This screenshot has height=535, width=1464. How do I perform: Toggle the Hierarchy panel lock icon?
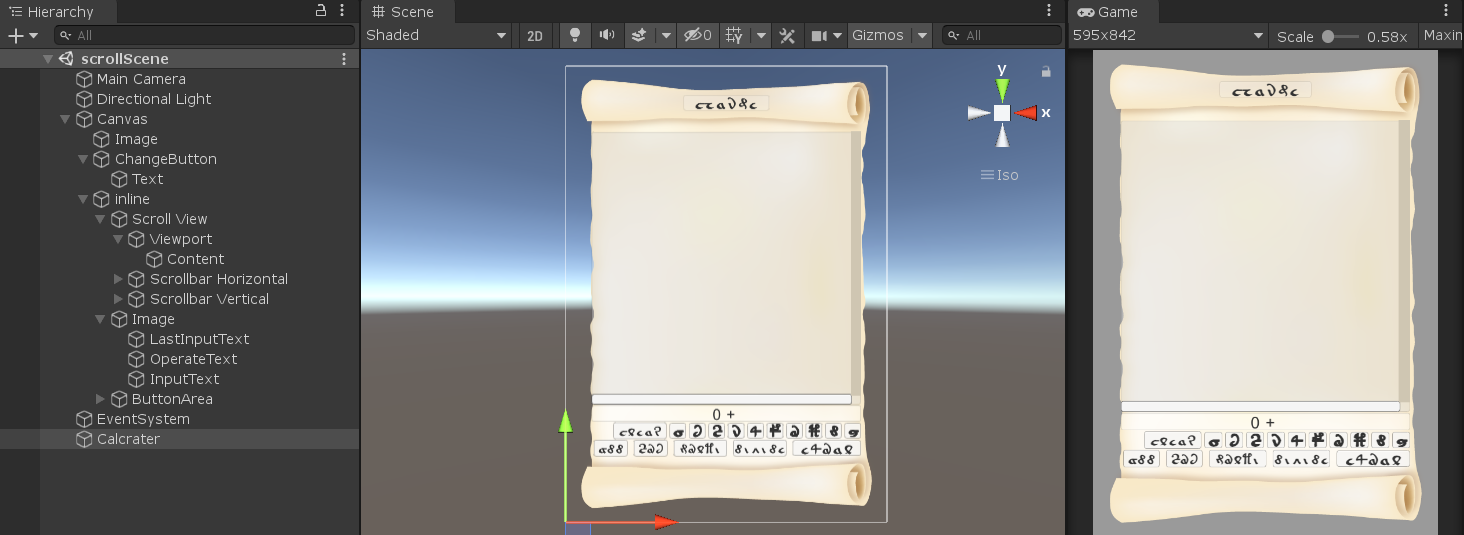(321, 11)
